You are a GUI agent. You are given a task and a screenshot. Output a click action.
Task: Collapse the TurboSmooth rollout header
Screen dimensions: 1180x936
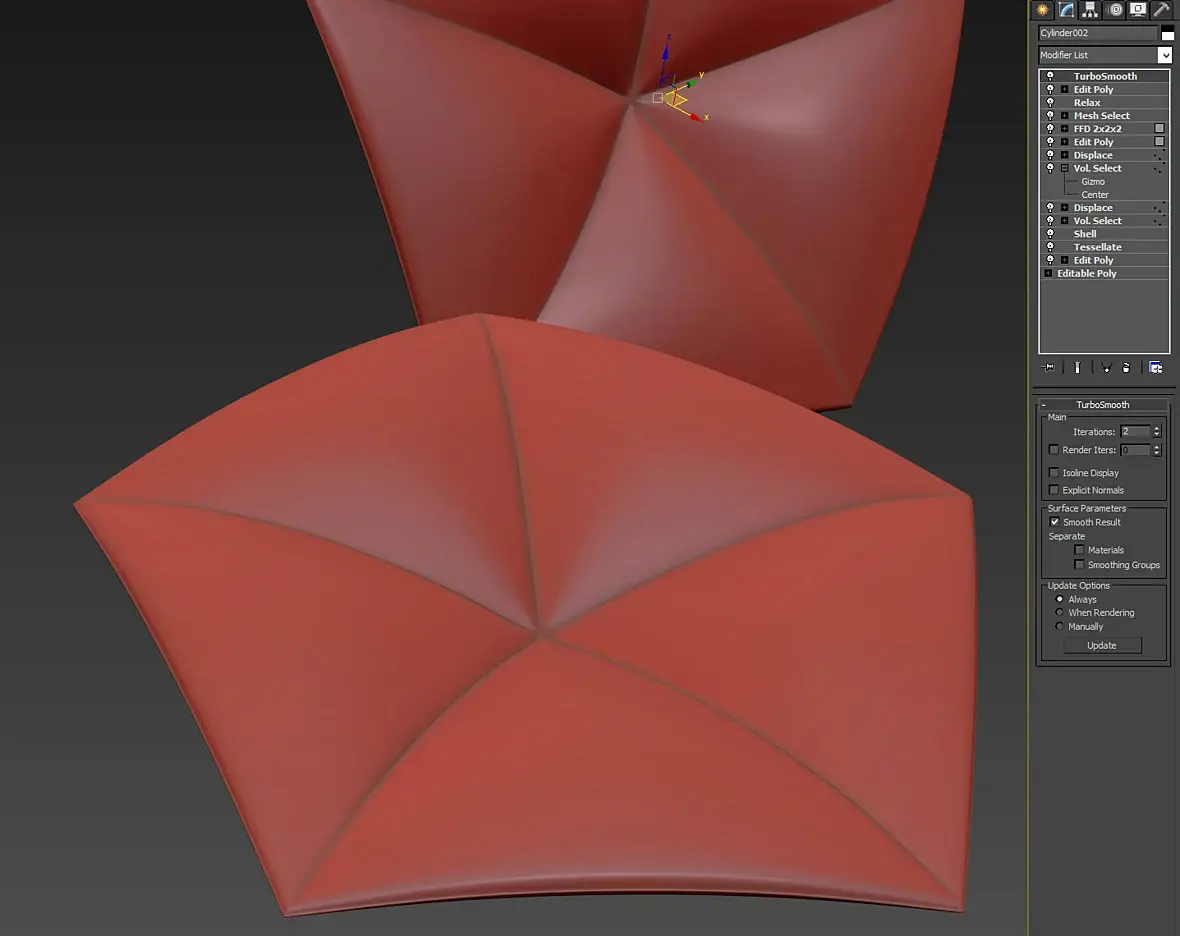(x=1103, y=405)
